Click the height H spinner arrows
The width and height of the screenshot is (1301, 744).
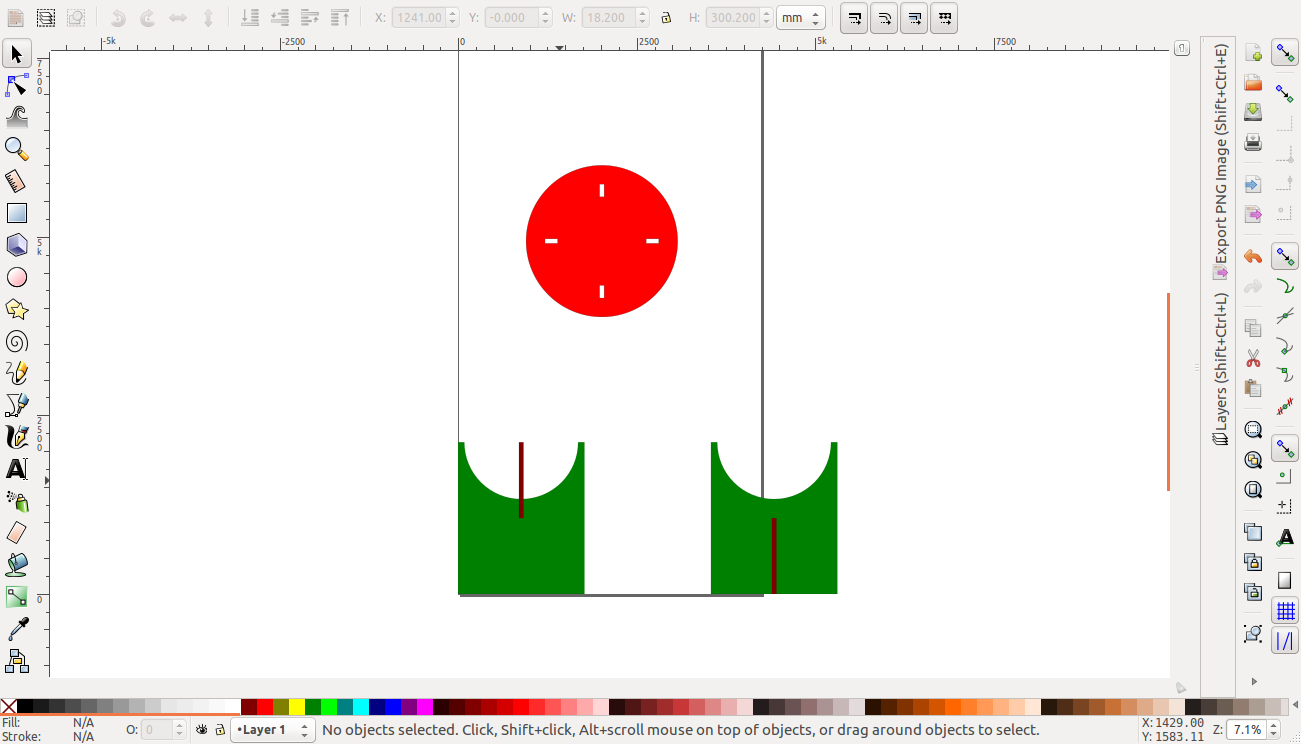765,18
